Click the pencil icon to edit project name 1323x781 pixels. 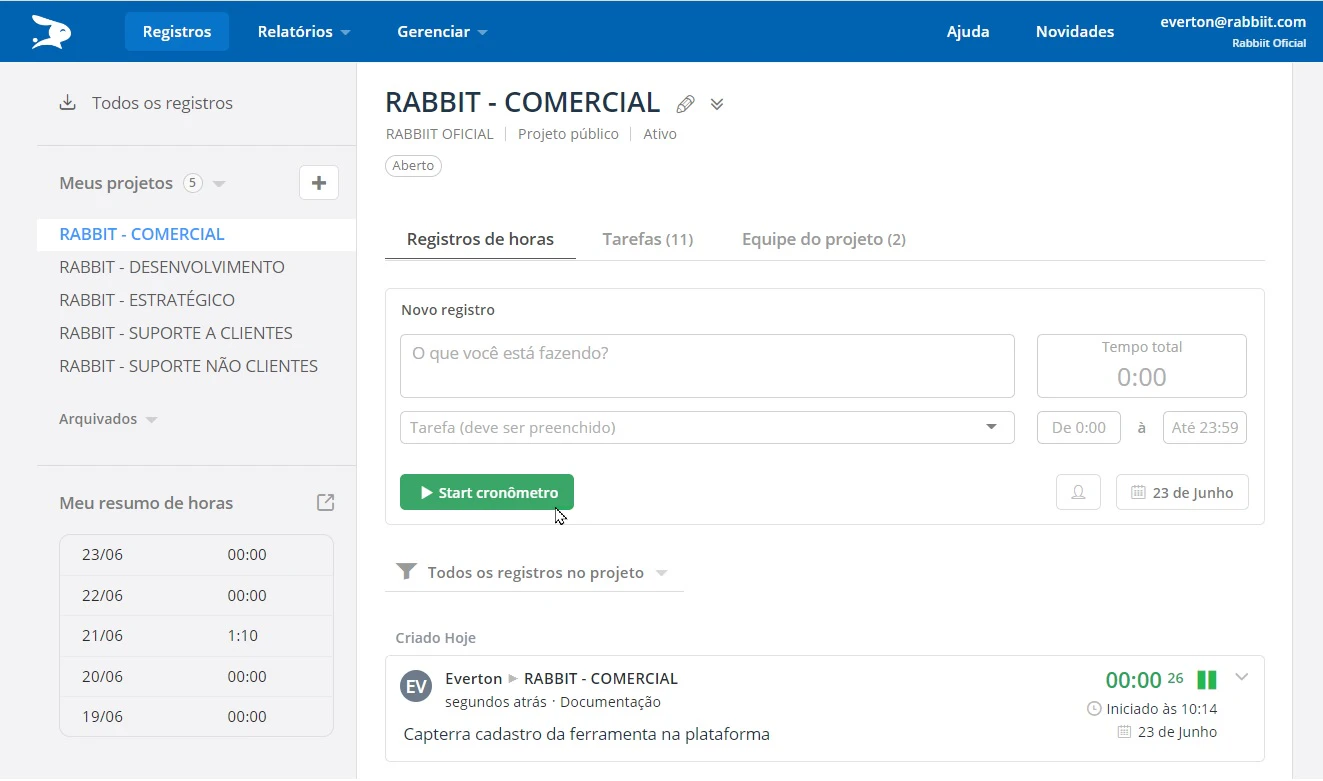click(x=685, y=103)
